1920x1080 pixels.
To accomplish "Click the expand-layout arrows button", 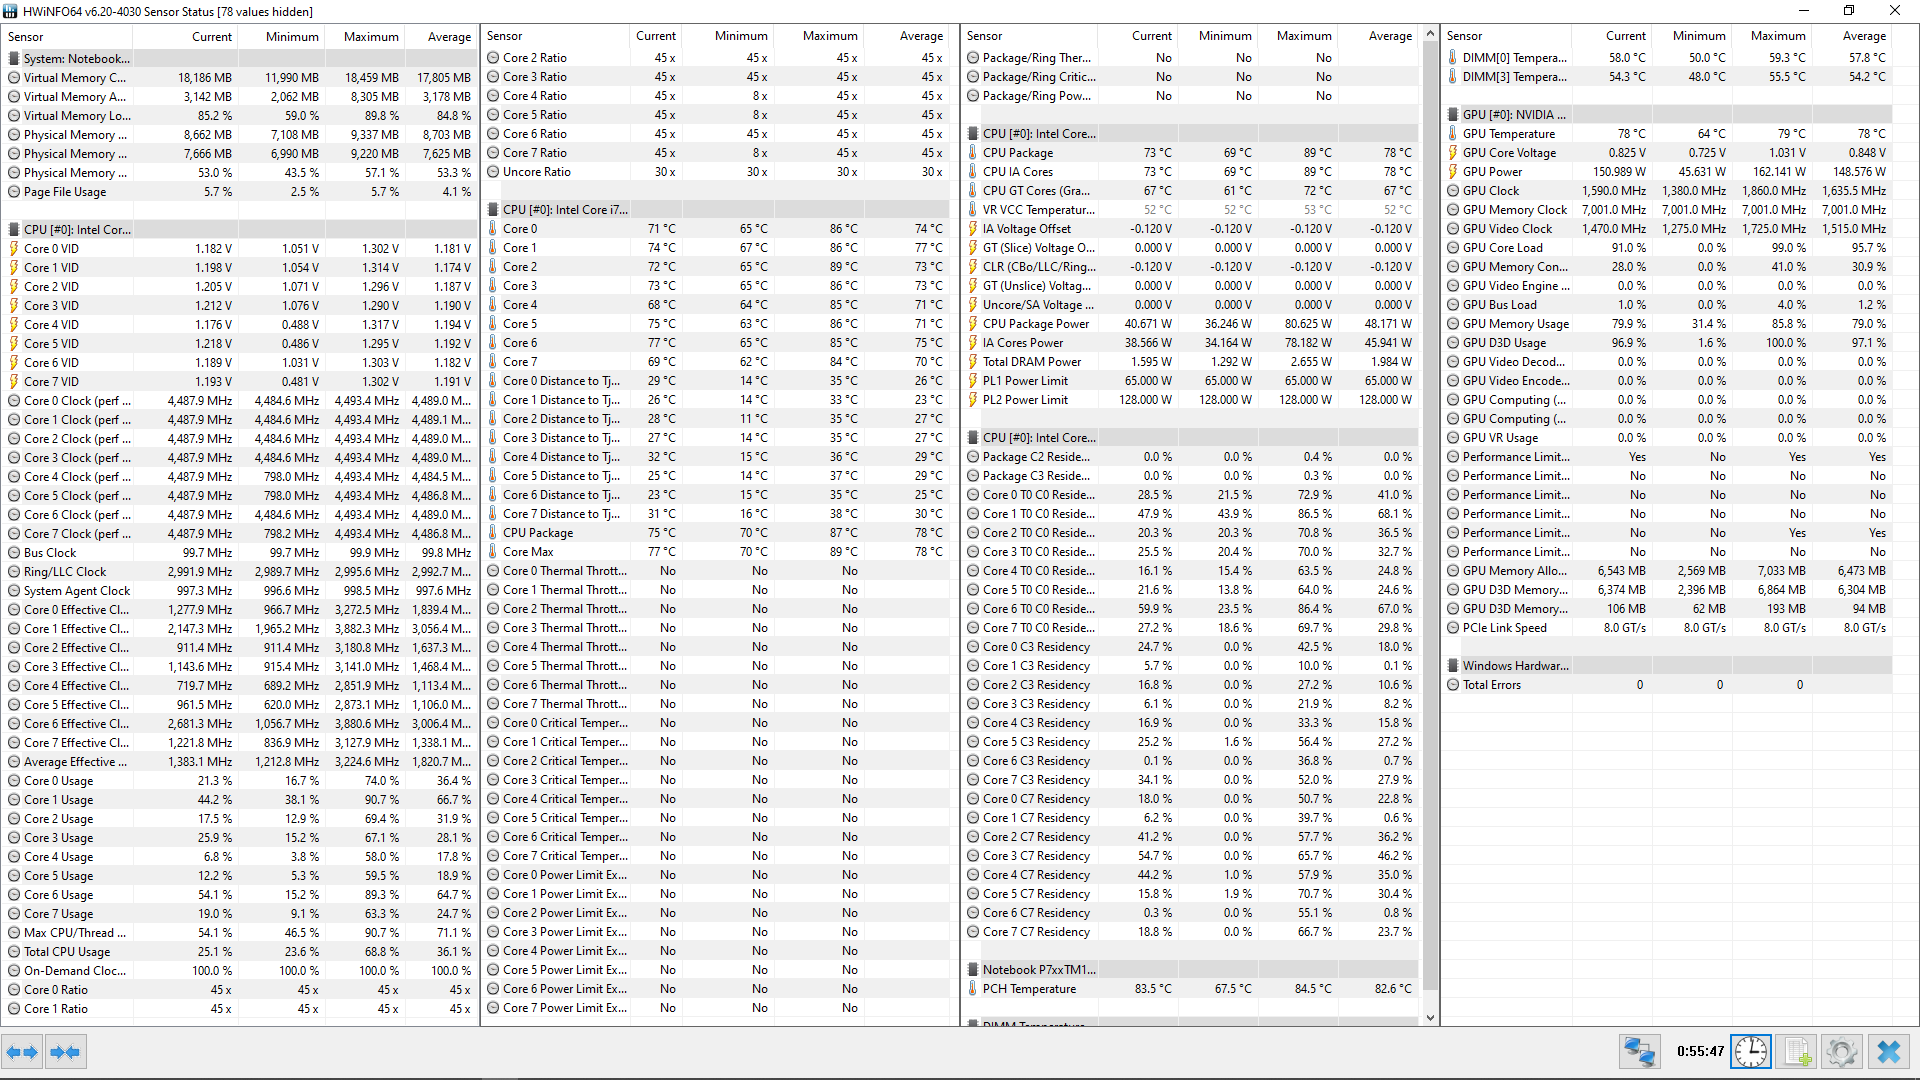I will (22, 1052).
